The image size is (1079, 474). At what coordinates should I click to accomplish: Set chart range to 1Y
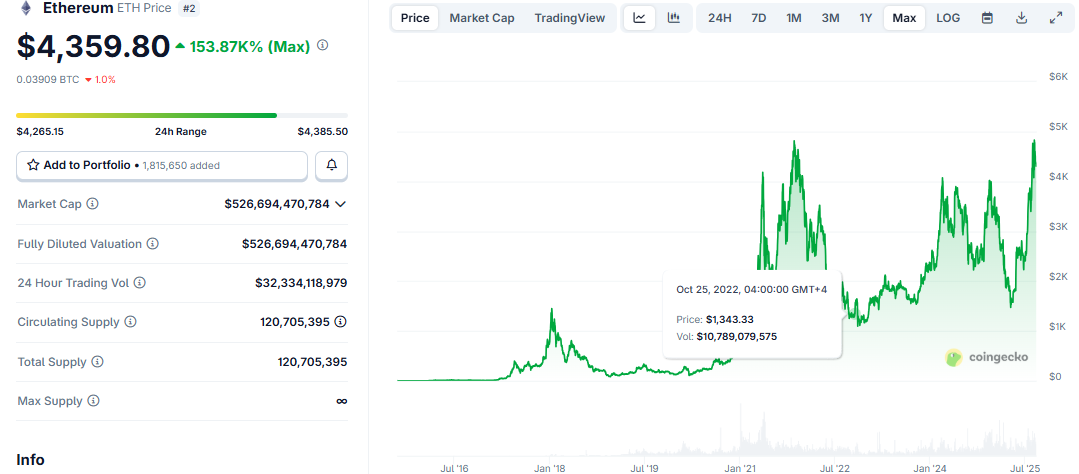pos(866,18)
